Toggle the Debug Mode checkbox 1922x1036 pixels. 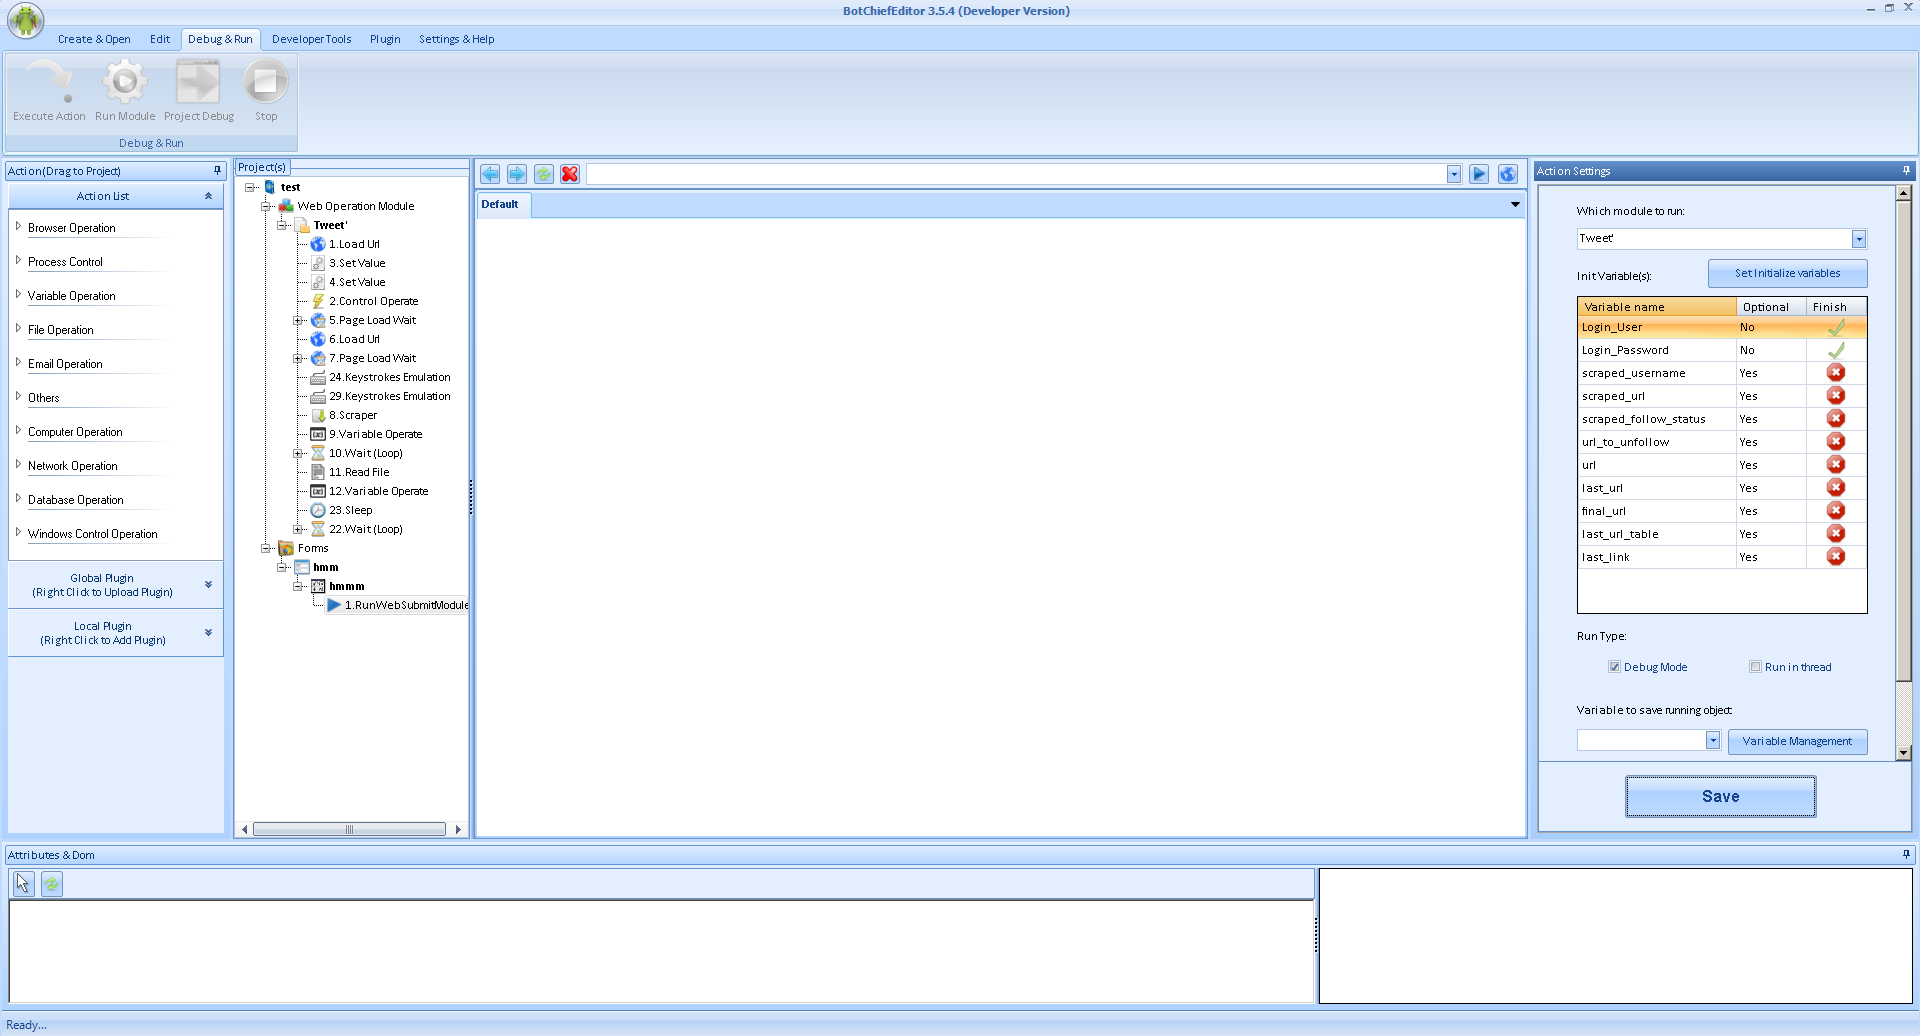coord(1614,667)
